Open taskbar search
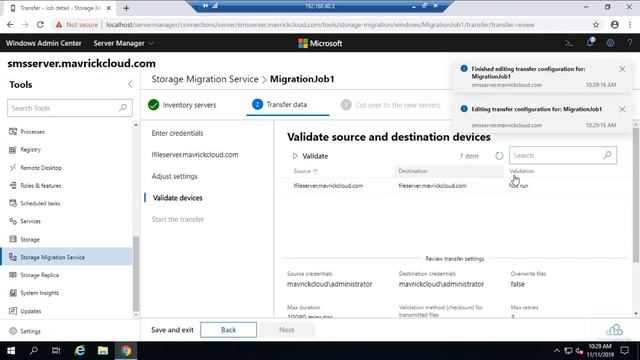Image resolution: width=640 pixels, height=360 pixels. point(34,351)
